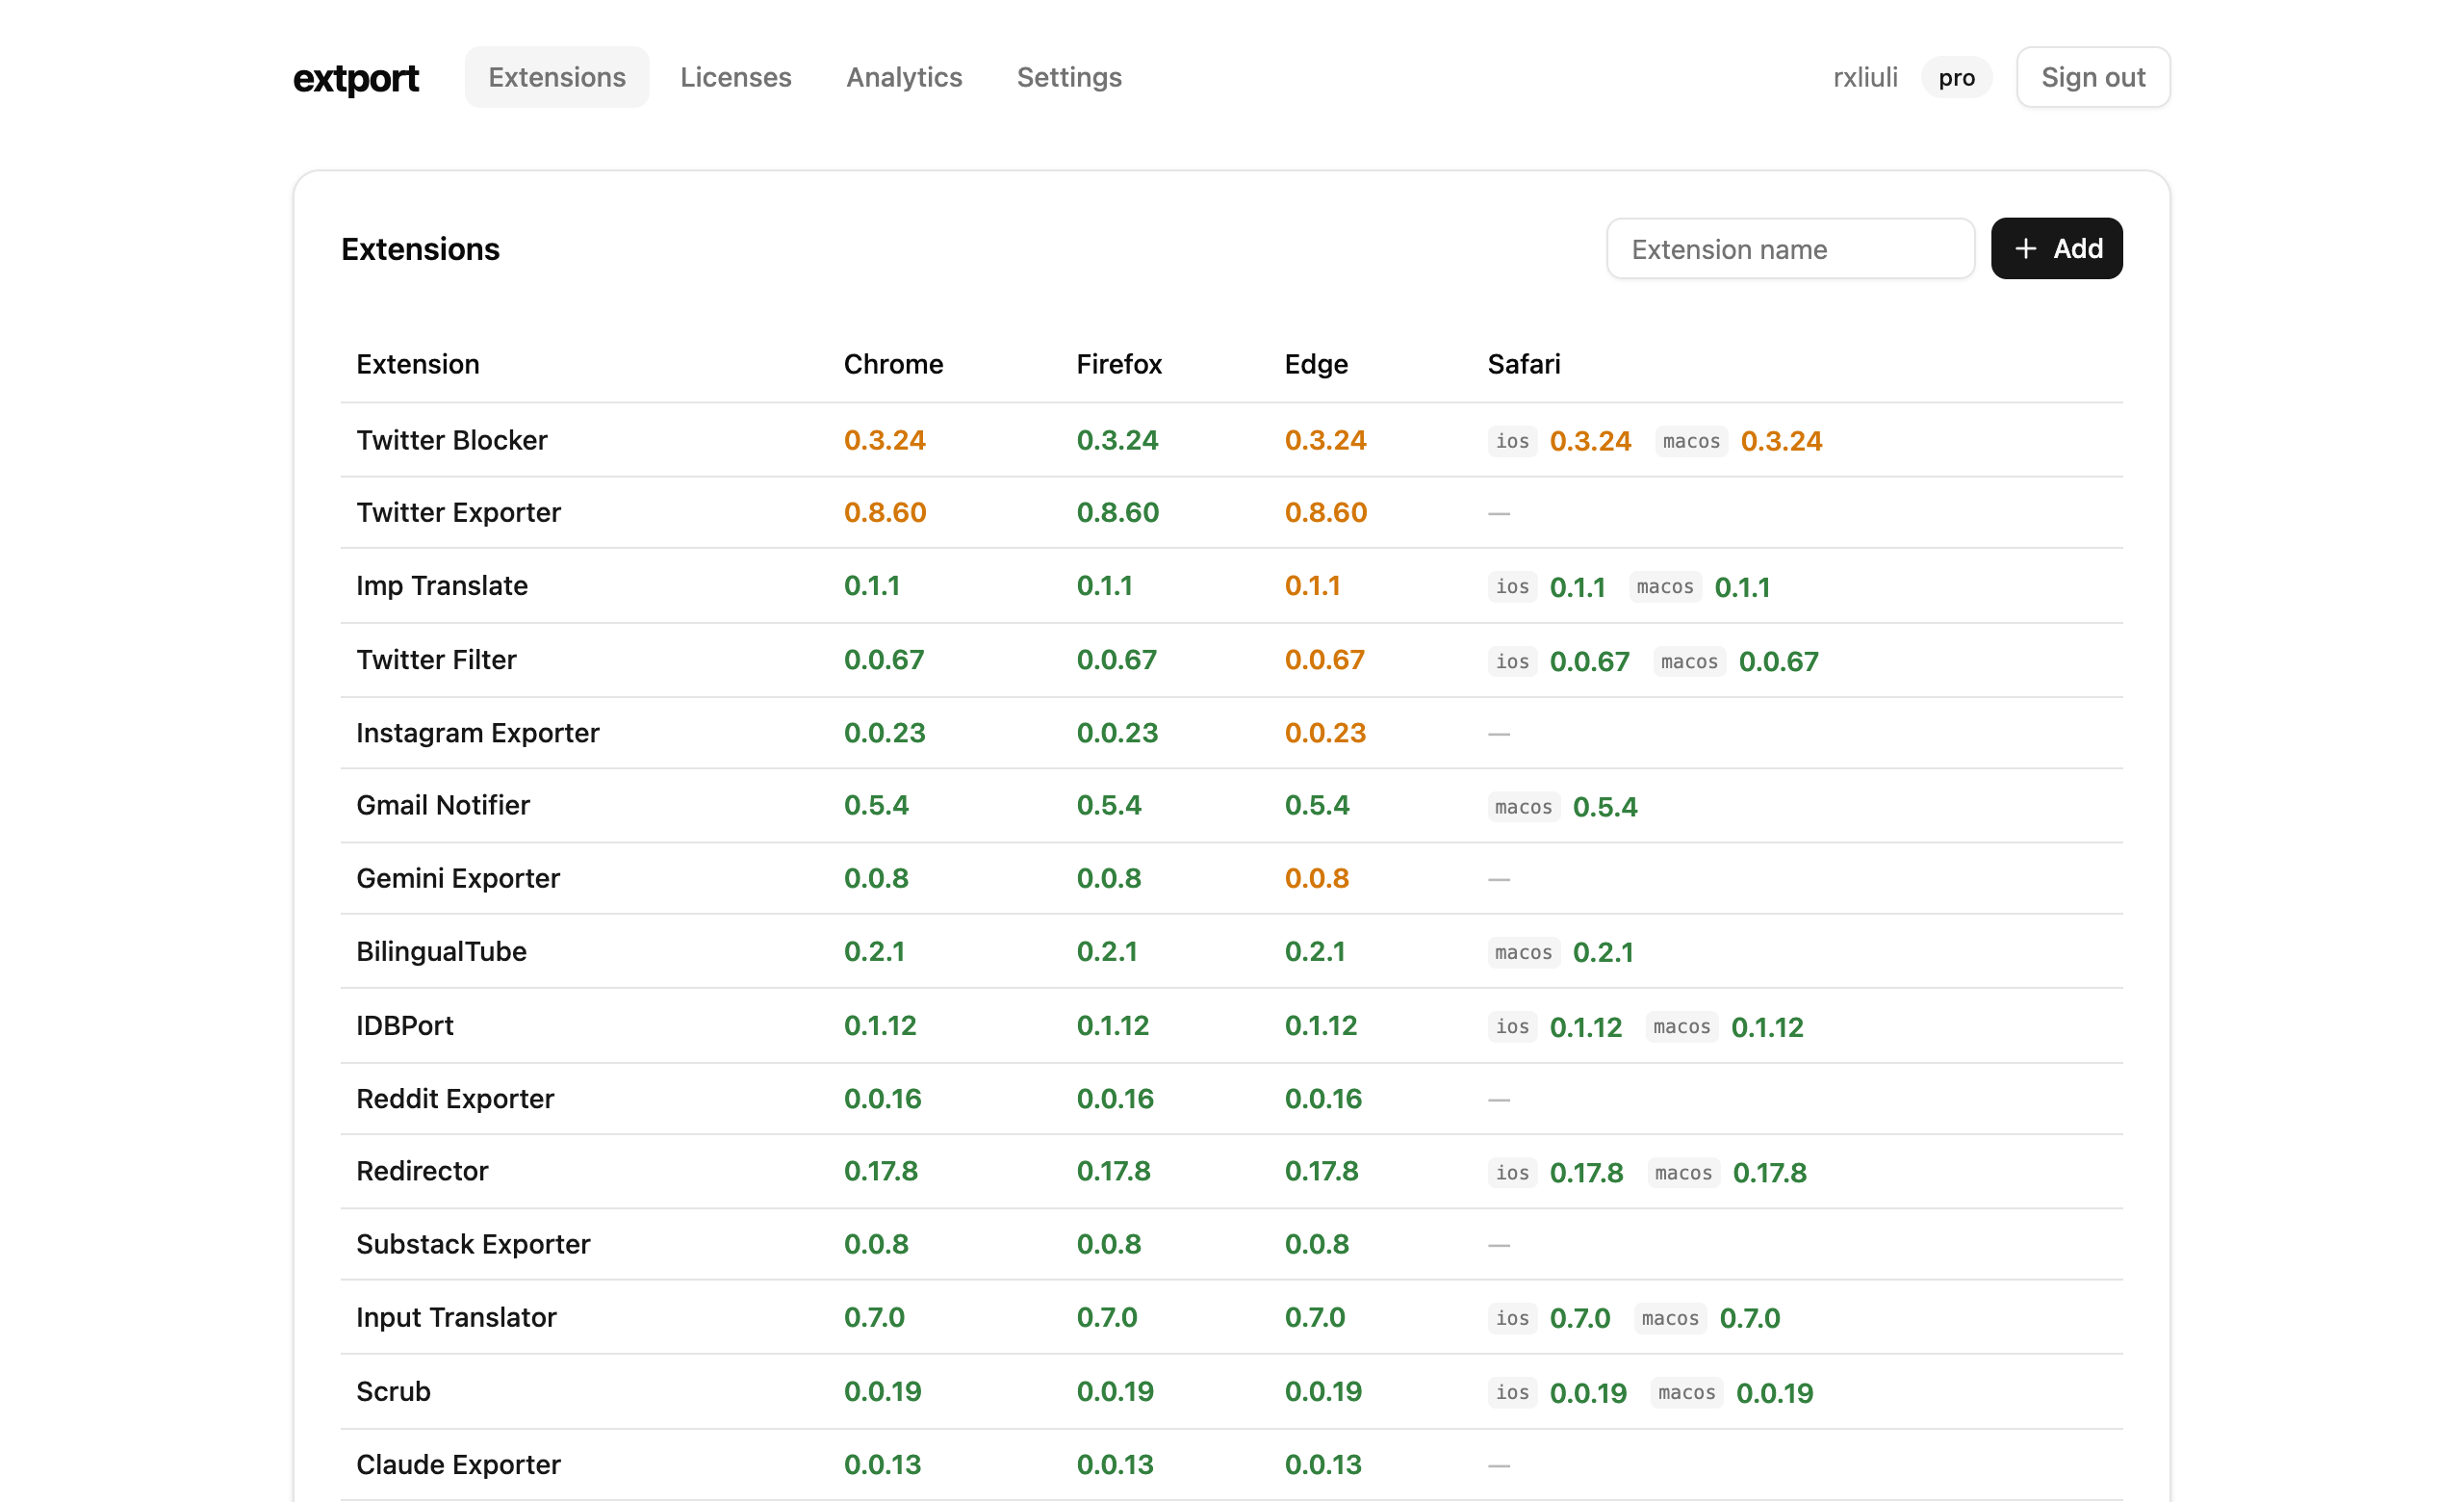Click the extport logo
The image size is (2464, 1502).
(x=355, y=77)
